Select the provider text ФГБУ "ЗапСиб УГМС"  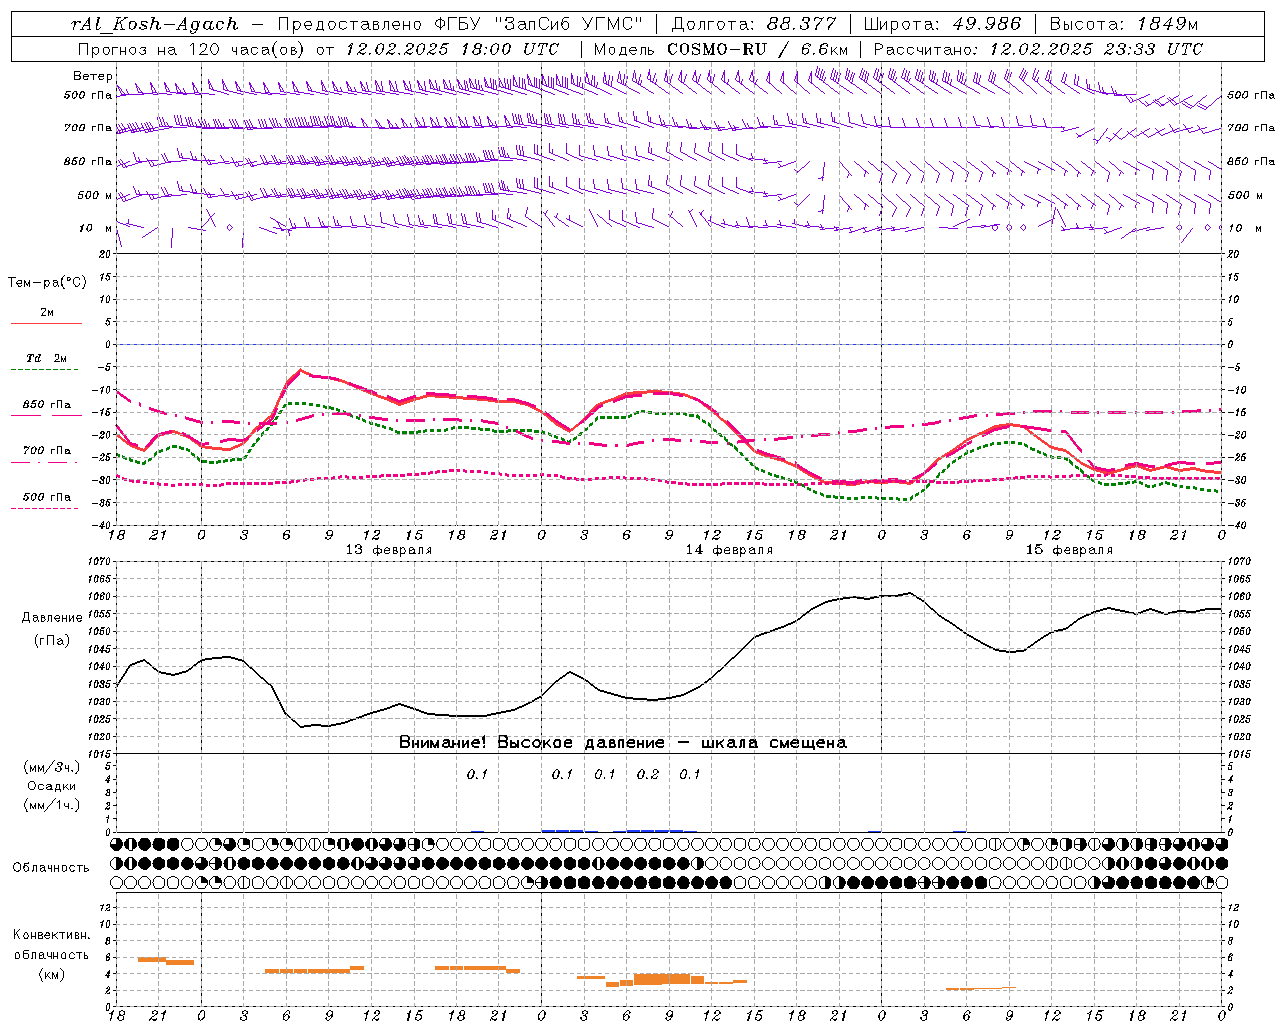539,25
